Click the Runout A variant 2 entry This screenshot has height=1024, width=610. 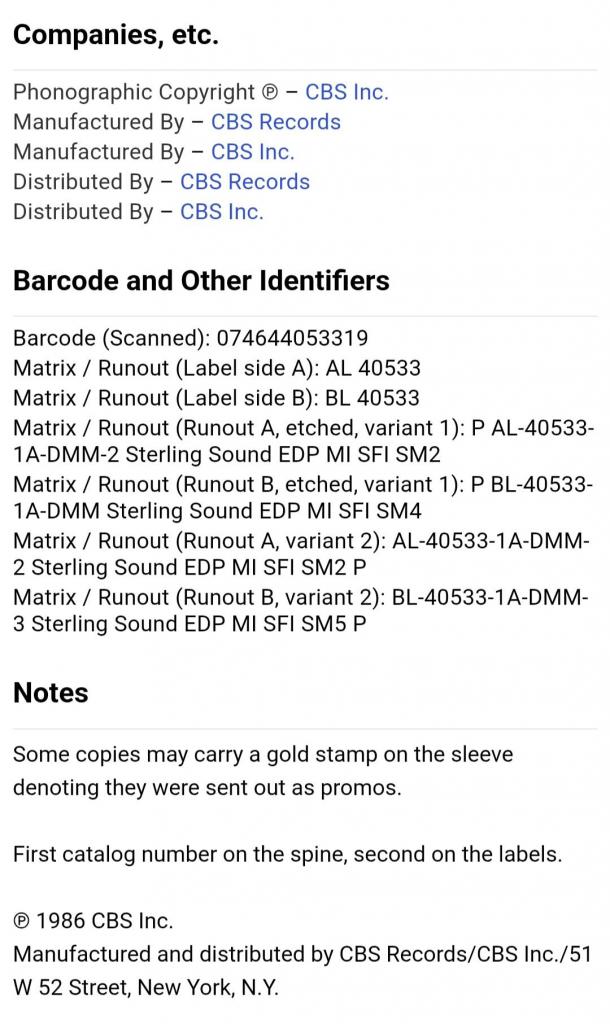303,556
